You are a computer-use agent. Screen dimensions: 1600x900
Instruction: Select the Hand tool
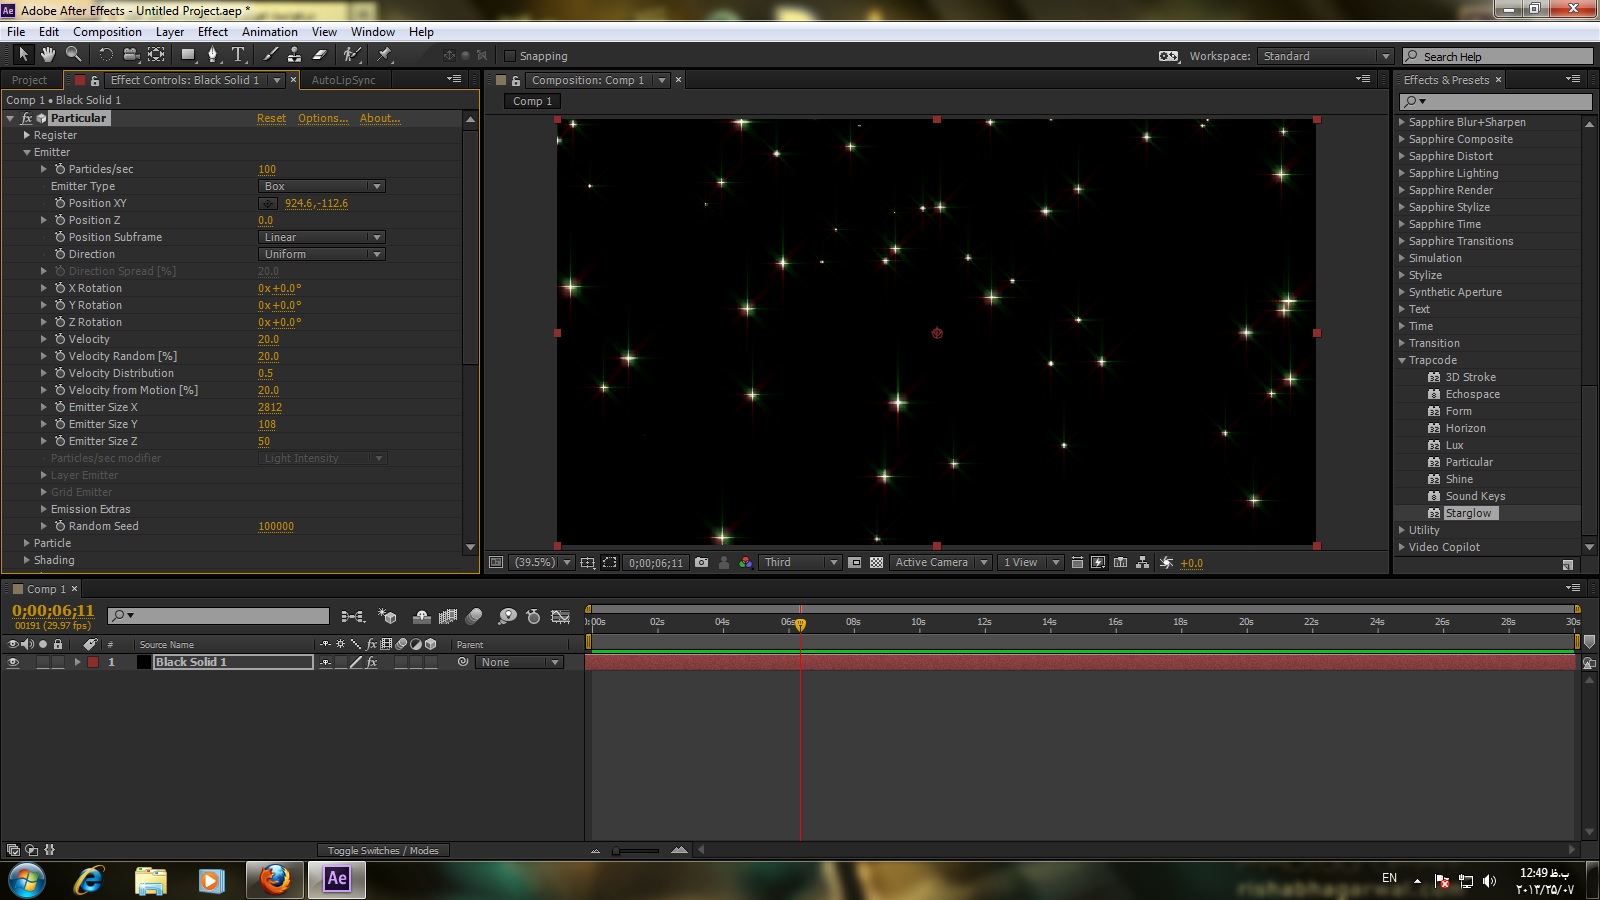tap(48, 55)
